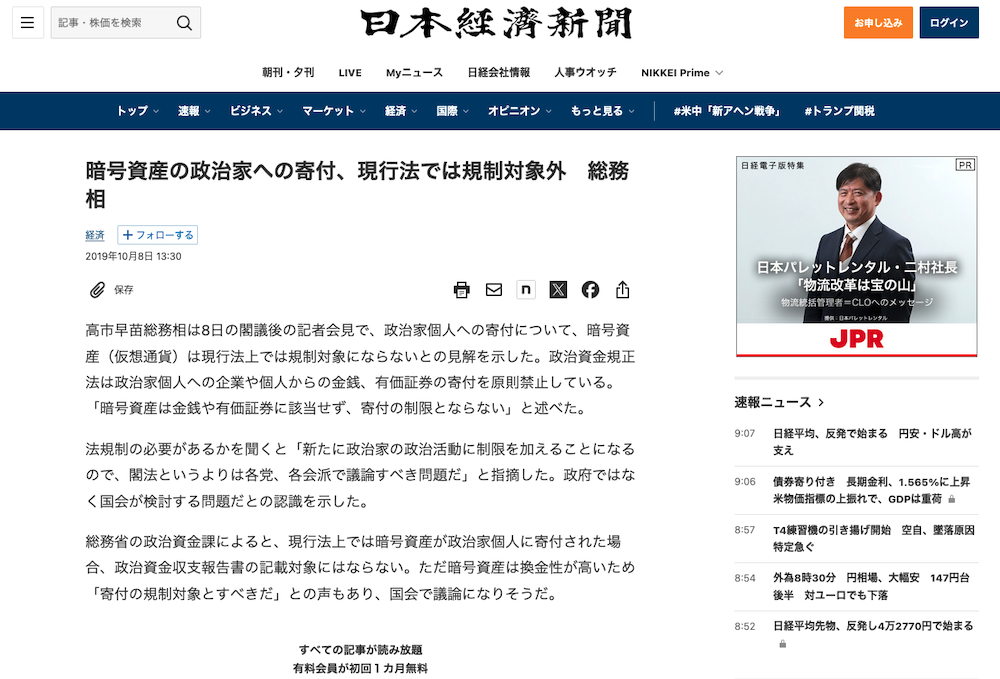The width and height of the screenshot is (1000, 679).
Task: Share article on X icon
Action: [x=558, y=290]
